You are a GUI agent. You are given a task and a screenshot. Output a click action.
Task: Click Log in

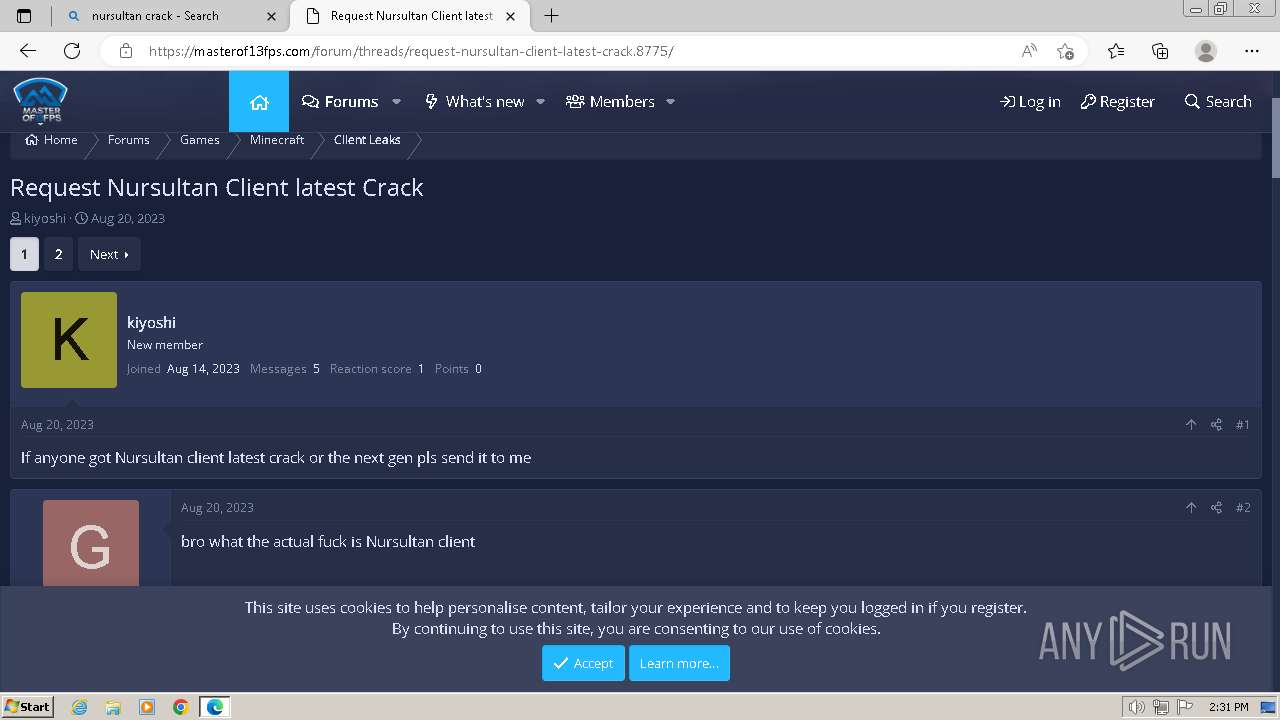click(x=1030, y=102)
